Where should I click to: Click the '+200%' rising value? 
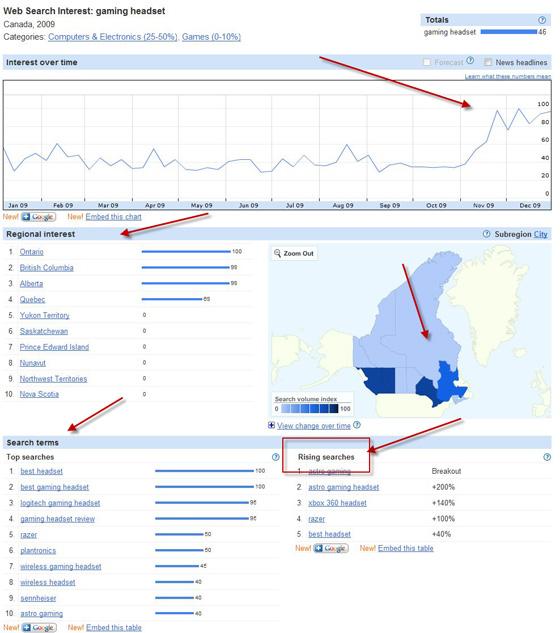tap(443, 487)
